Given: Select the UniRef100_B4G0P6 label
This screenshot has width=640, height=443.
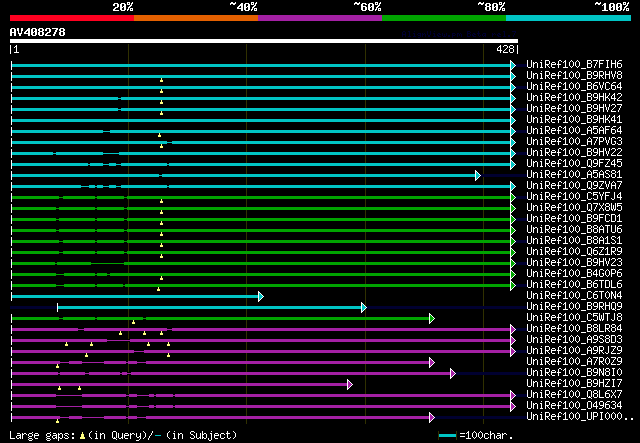Looking at the screenshot, I should 574,274.
